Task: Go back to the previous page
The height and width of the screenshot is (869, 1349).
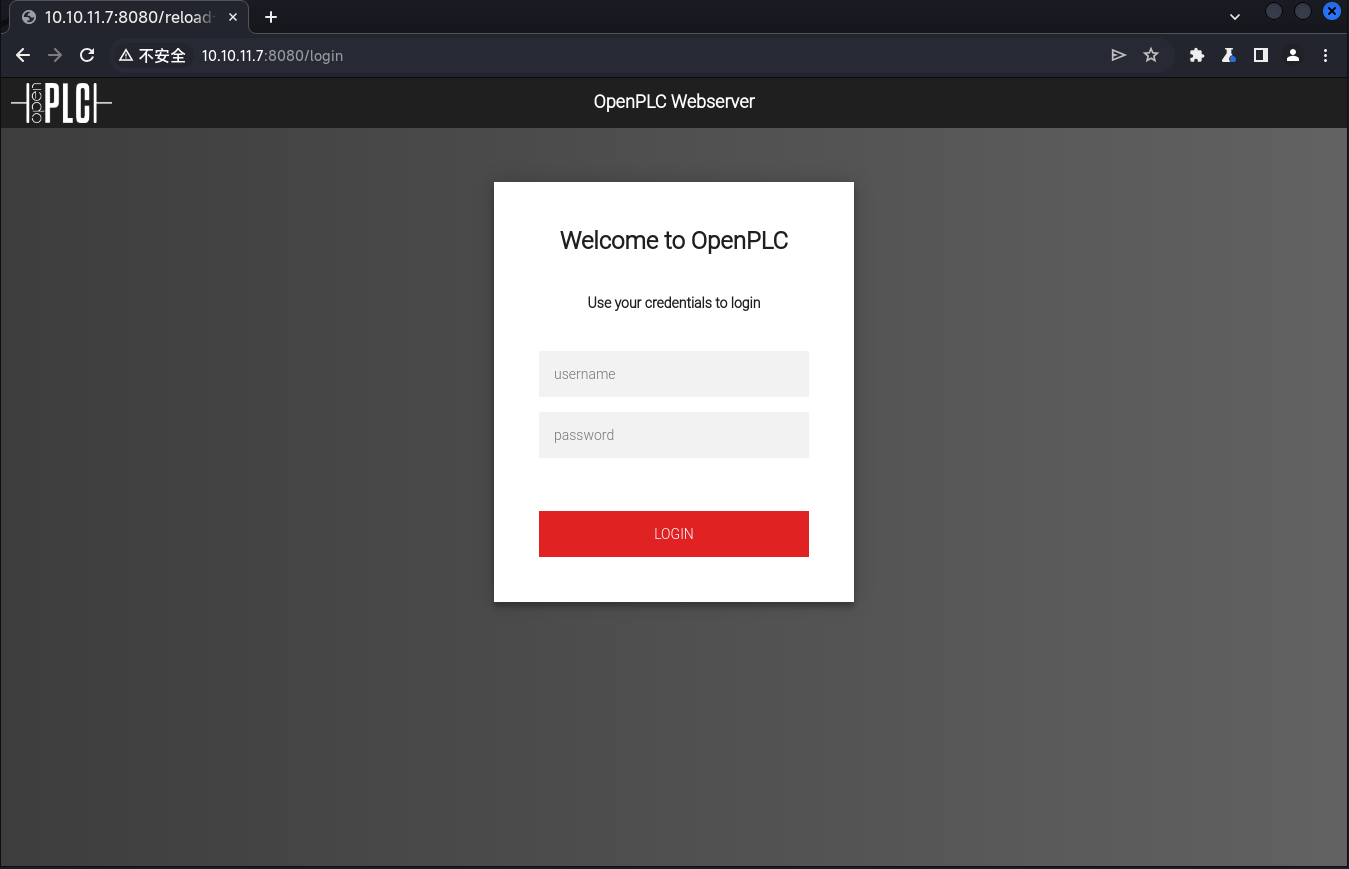Action: [x=23, y=56]
